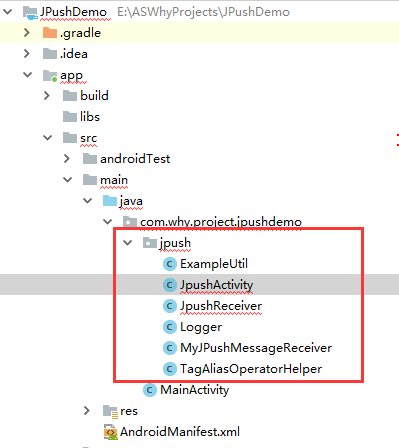Expand the .idea folder

(27, 54)
